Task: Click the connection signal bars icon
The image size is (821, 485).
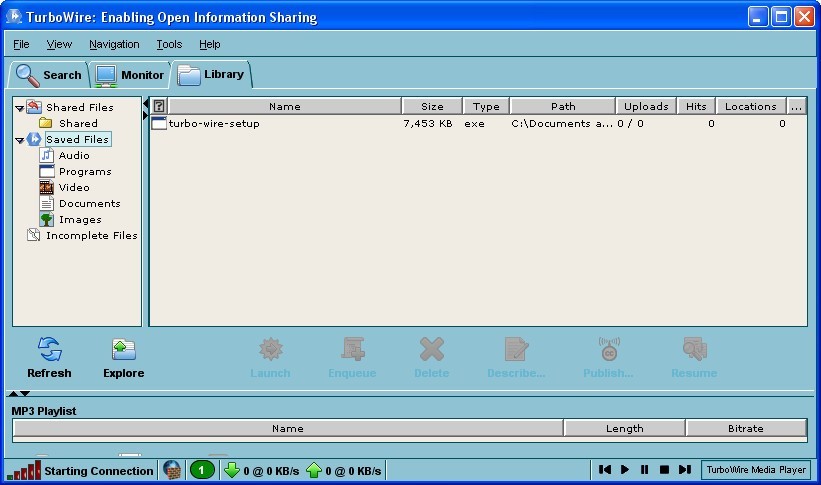Action: click(24, 471)
